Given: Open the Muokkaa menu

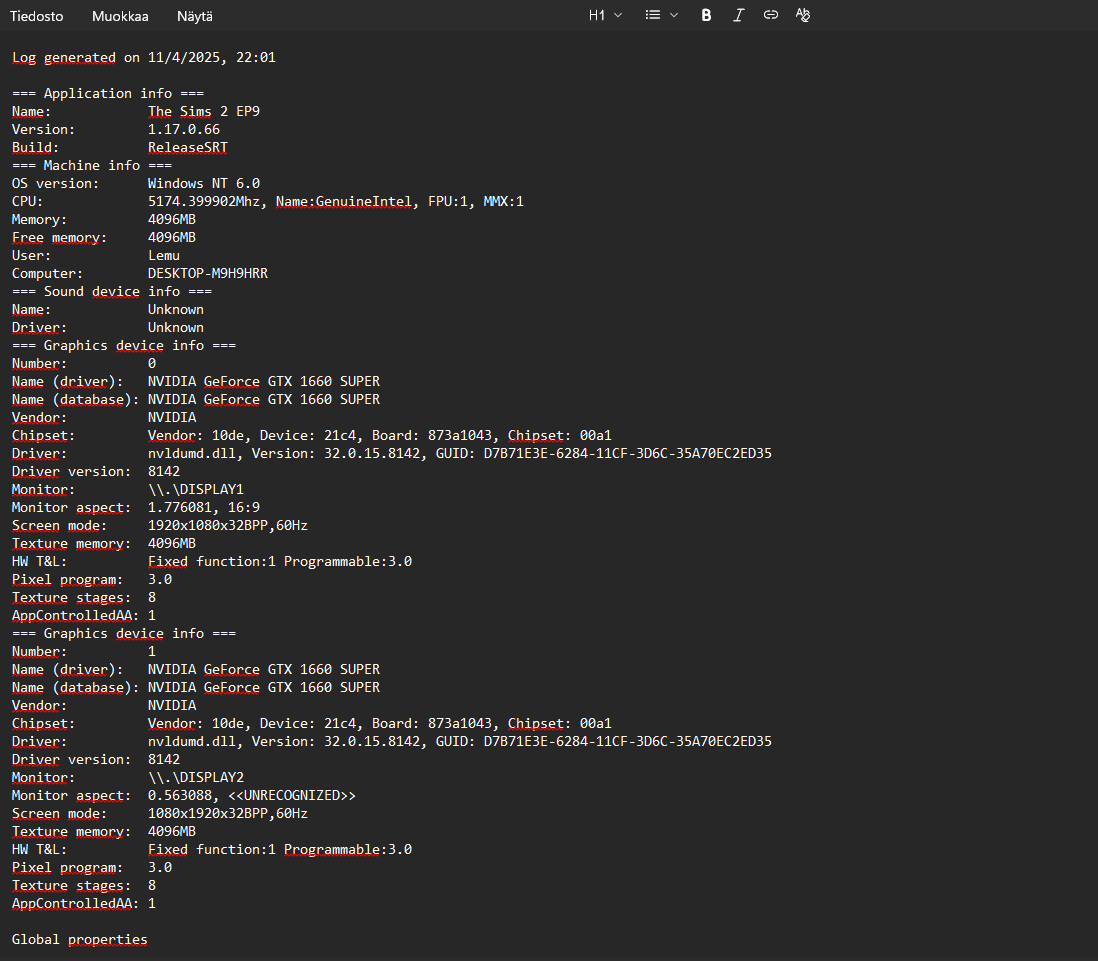Looking at the screenshot, I should [120, 16].
